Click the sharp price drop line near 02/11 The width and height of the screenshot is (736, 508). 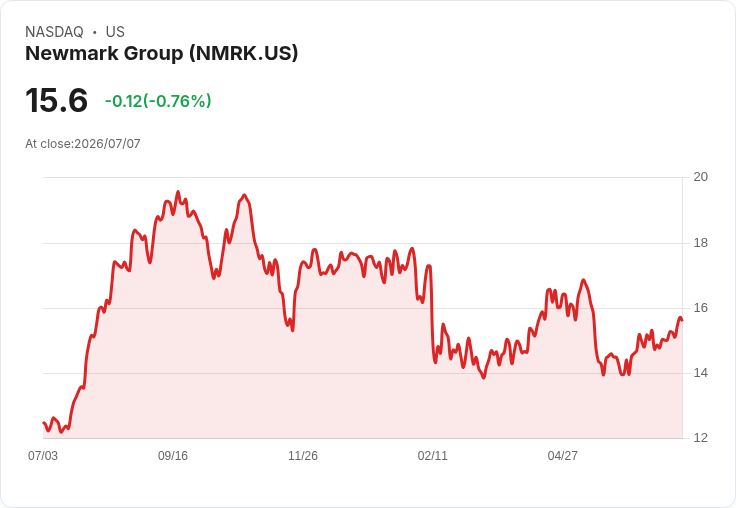click(x=432, y=314)
